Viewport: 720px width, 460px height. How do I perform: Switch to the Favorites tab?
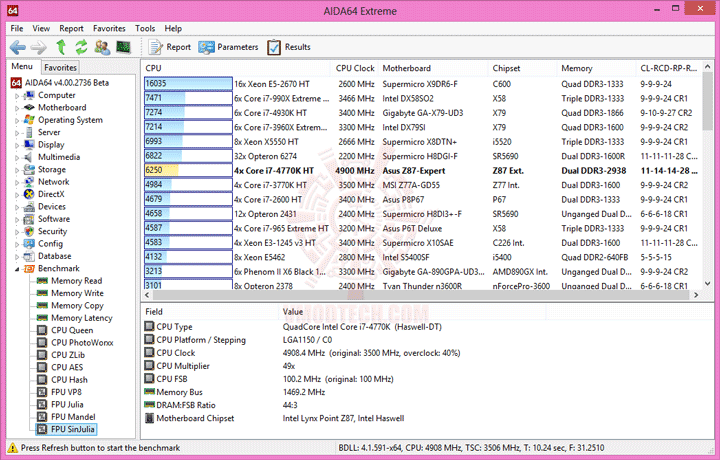point(60,67)
